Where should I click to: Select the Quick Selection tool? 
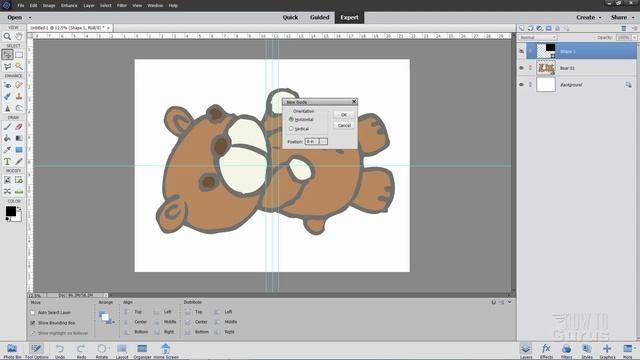pyautogui.click(x=19, y=66)
